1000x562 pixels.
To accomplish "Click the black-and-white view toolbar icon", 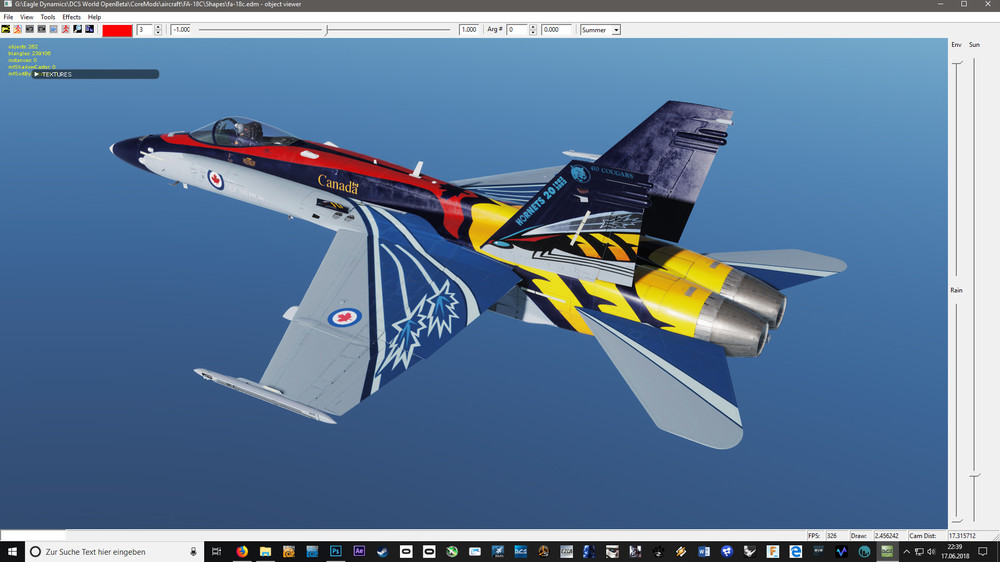I will pyautogui.click(x=78, y=29).
